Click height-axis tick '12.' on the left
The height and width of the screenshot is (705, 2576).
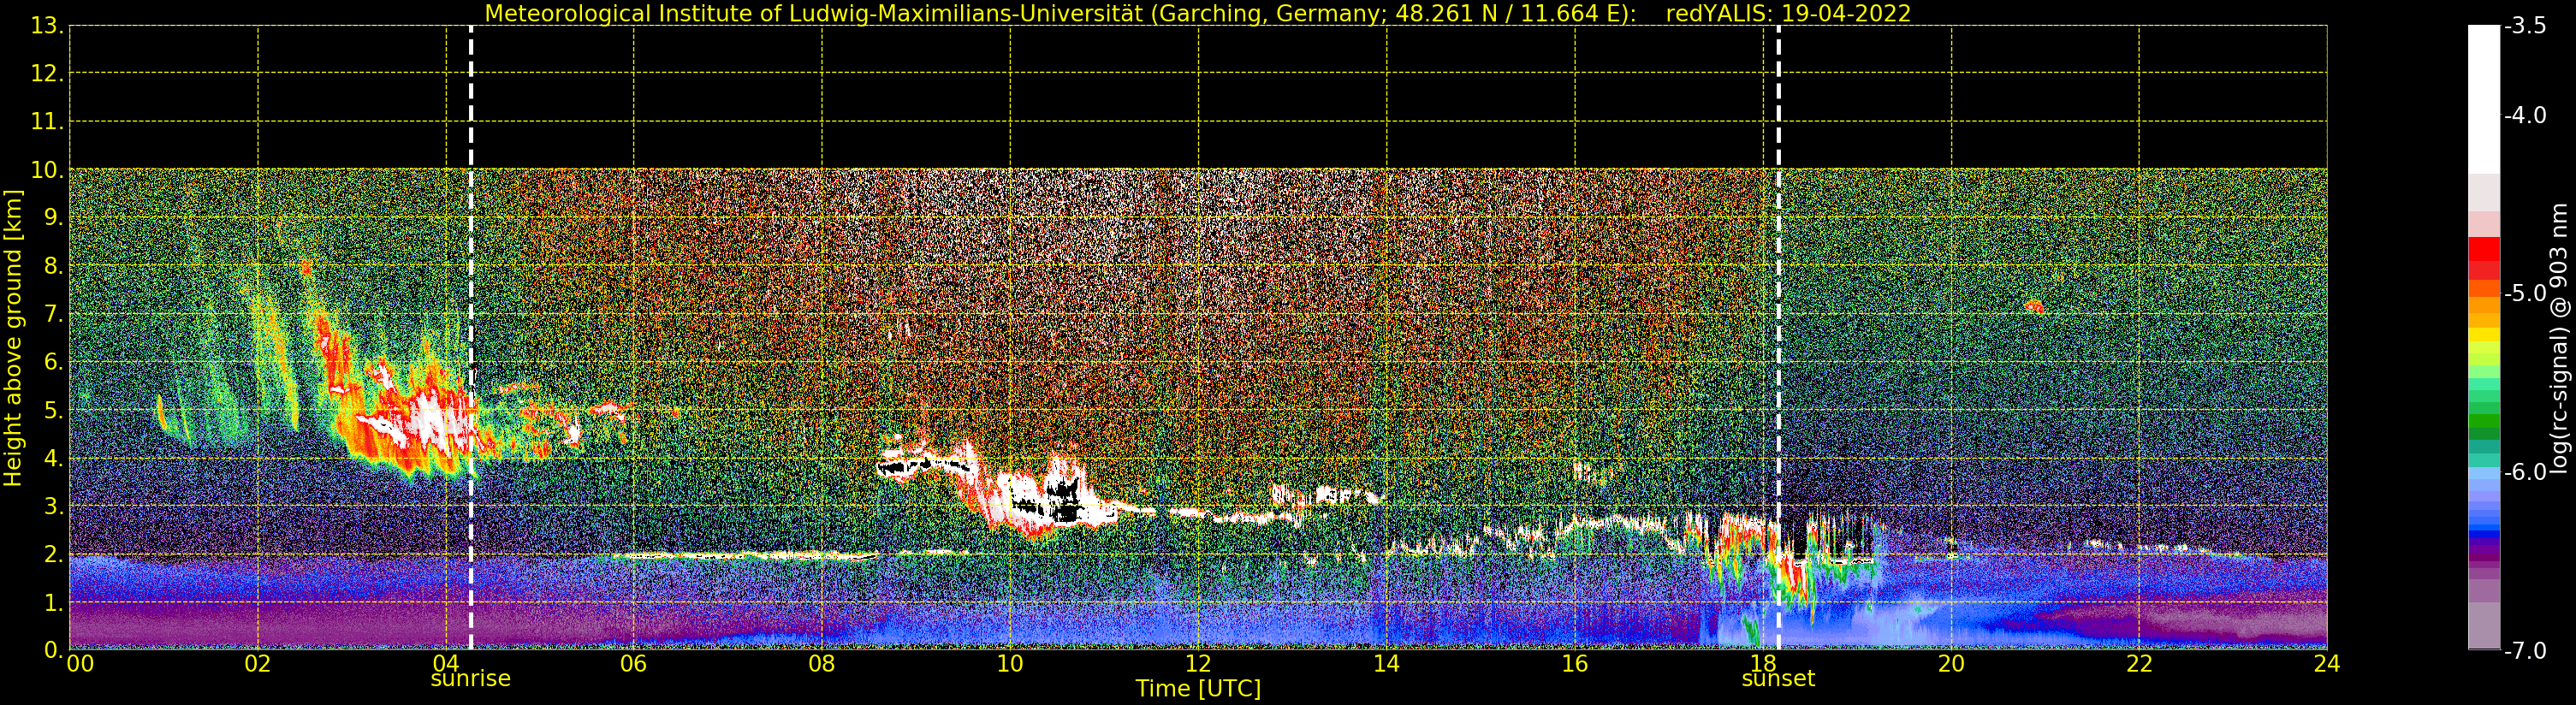click(47, 74)
